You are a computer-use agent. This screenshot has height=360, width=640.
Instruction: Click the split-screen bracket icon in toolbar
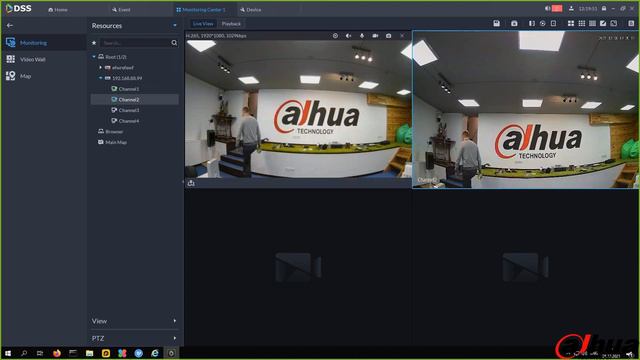click(532, 23)
